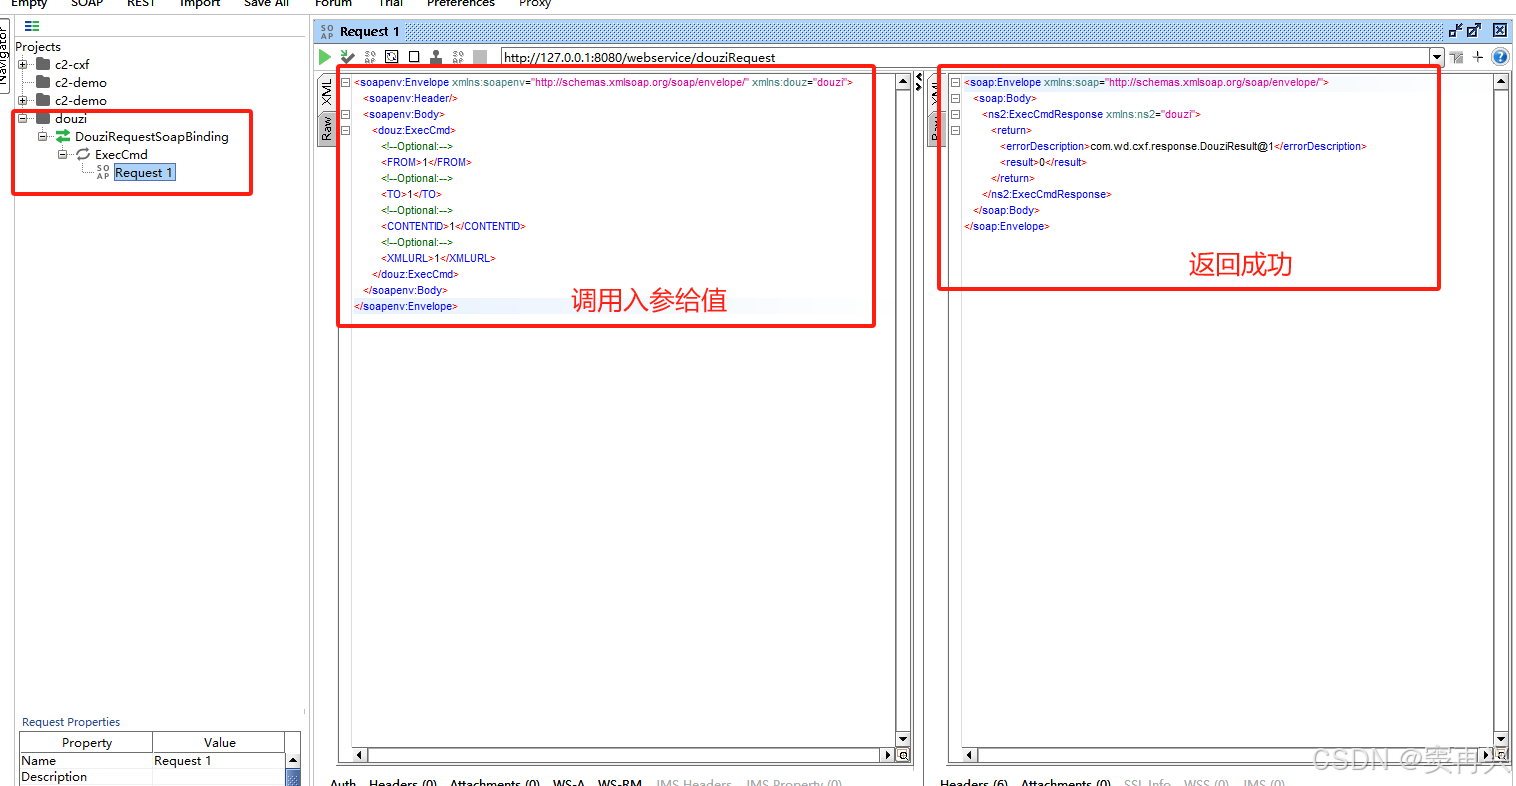Click the errorDescription line in response
The image size is (1516, 786).
pyautogui.click(x=1183, y=146)
